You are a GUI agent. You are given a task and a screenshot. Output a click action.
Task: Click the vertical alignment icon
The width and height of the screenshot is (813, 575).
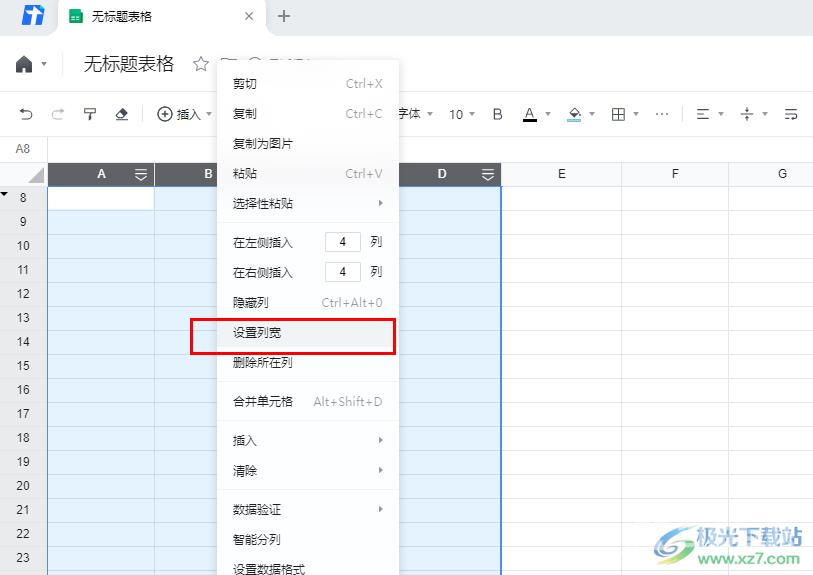pos(747,114)
